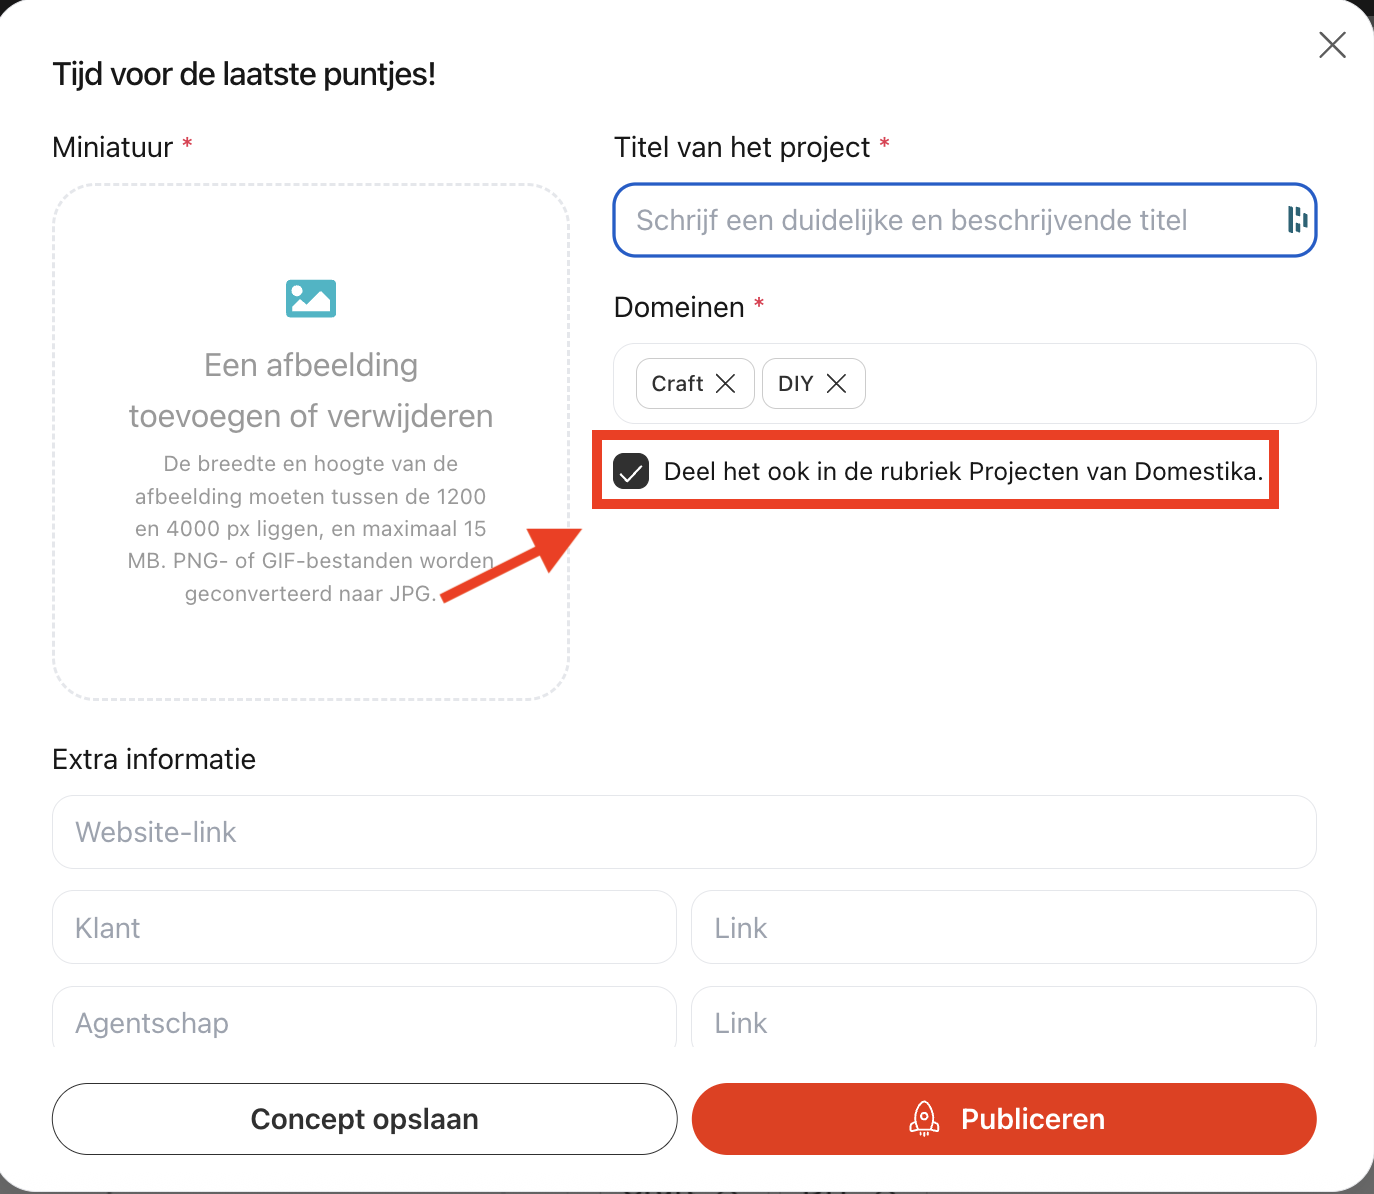Click the Link field beside Klant

tap(1004, 927)
